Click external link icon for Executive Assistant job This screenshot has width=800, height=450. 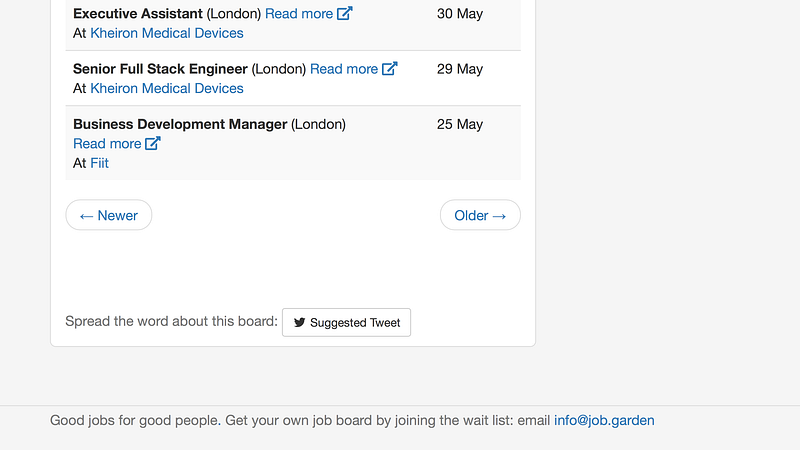pos(344,13)
